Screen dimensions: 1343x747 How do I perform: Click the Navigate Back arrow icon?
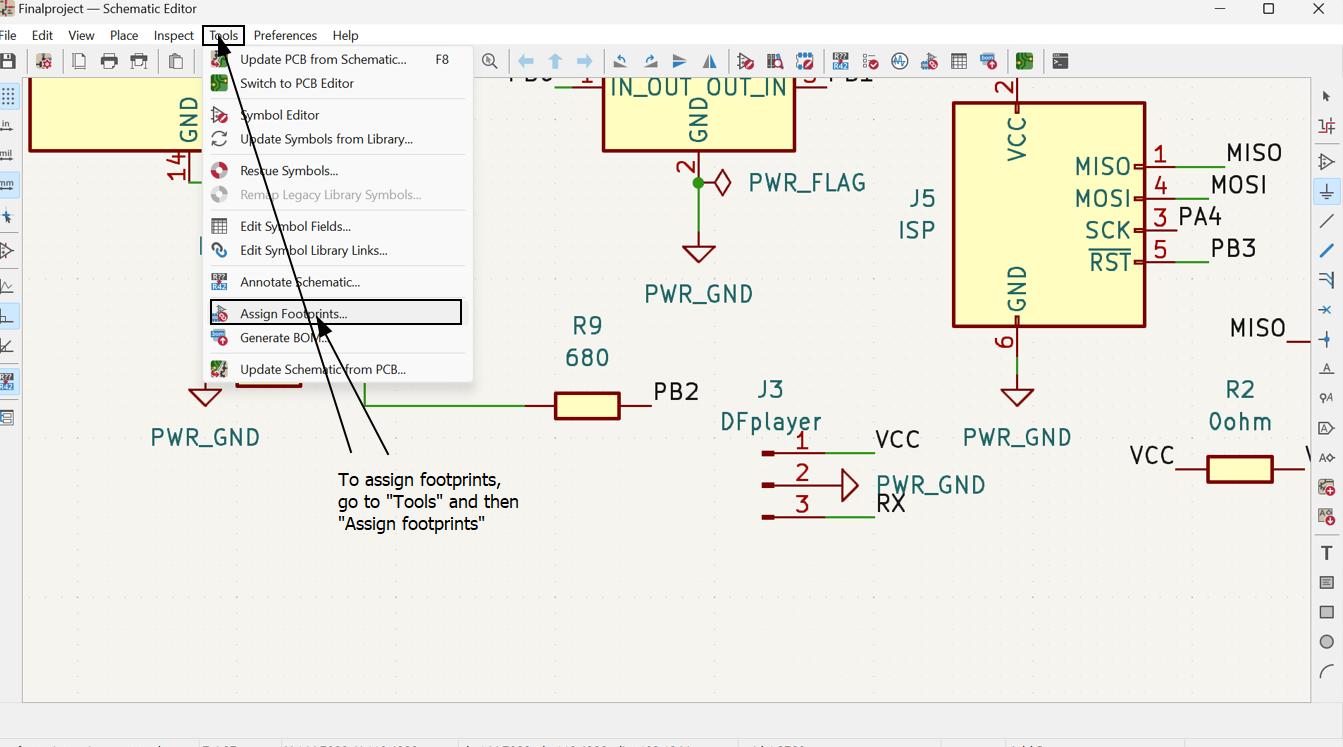(x=525, y=61)
